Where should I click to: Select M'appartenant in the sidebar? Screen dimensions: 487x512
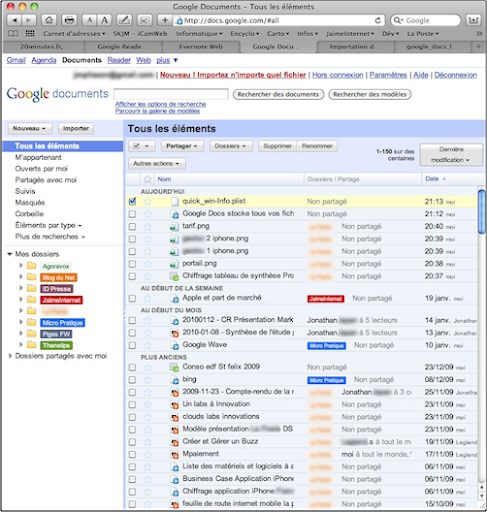pyautogui.click(x=38, y=157)
